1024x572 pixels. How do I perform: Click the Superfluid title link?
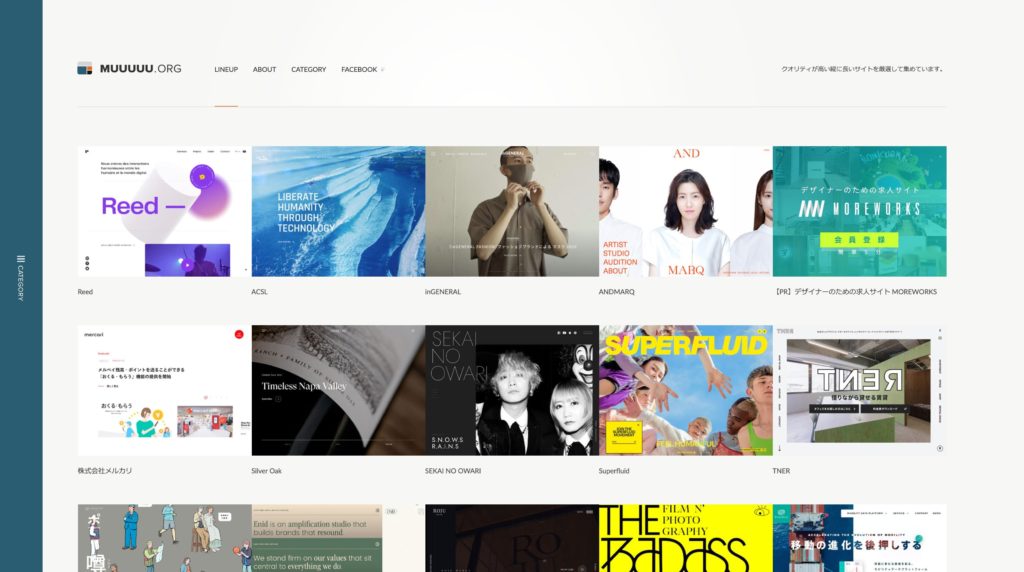(614, 471)
